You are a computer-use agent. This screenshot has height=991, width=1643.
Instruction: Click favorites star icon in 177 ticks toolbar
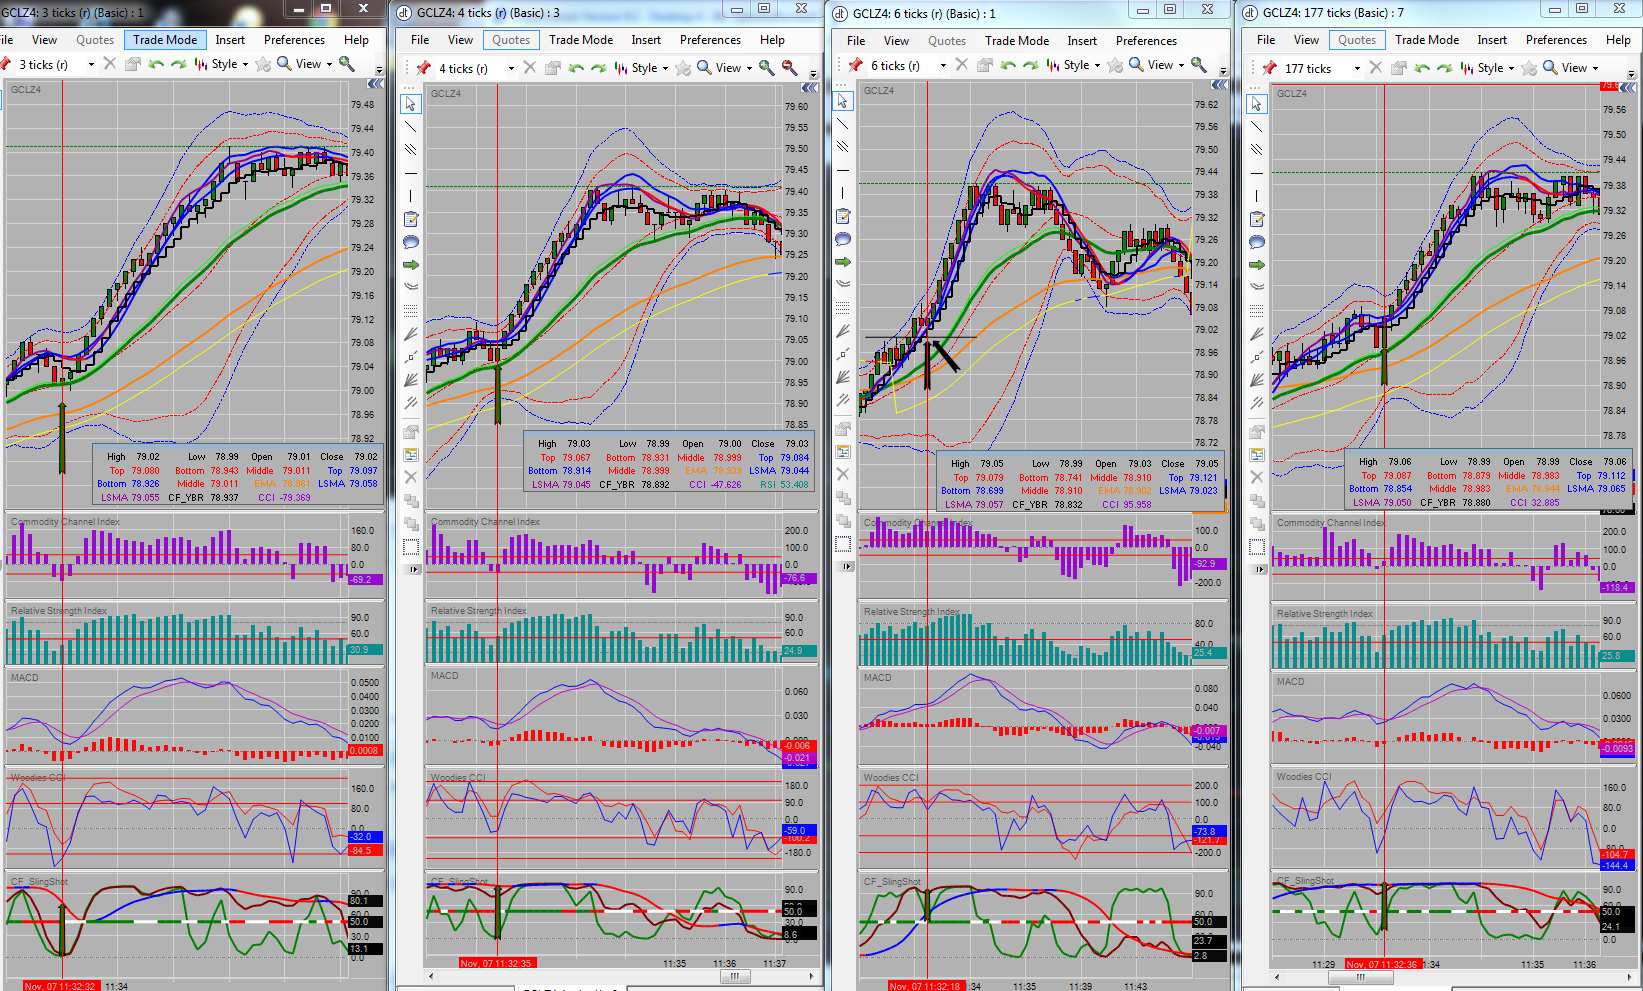1529,68
